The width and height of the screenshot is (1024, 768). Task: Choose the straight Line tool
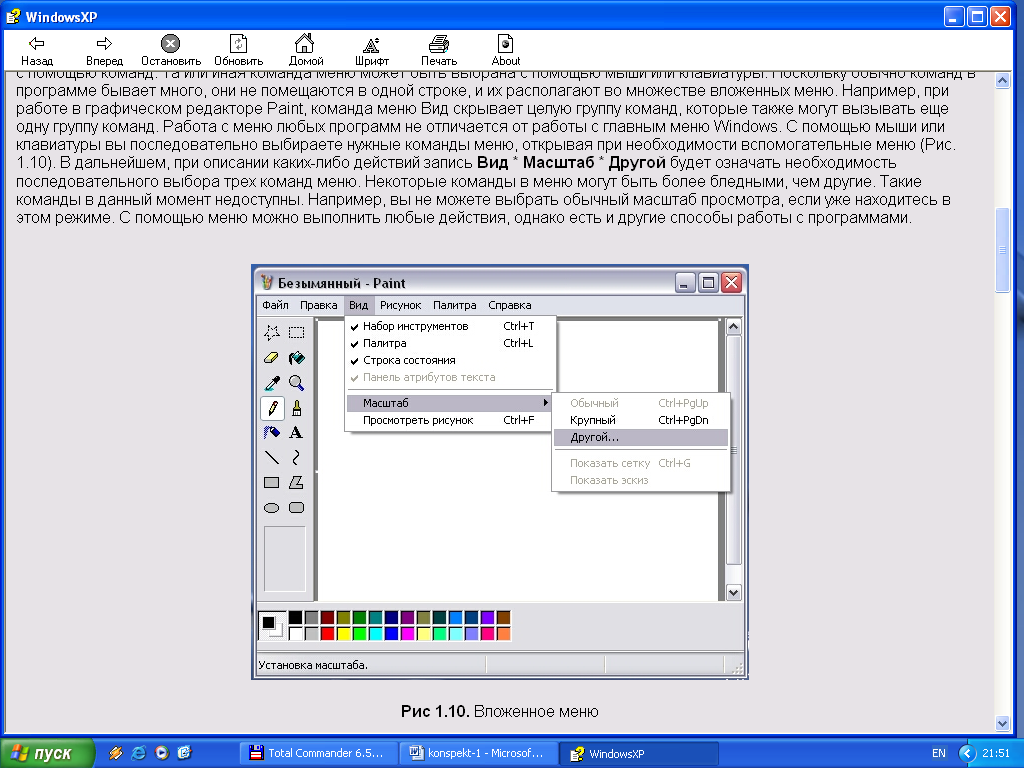272,457
